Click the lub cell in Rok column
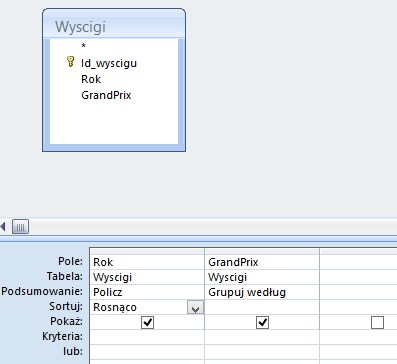 tap(147, 352)
